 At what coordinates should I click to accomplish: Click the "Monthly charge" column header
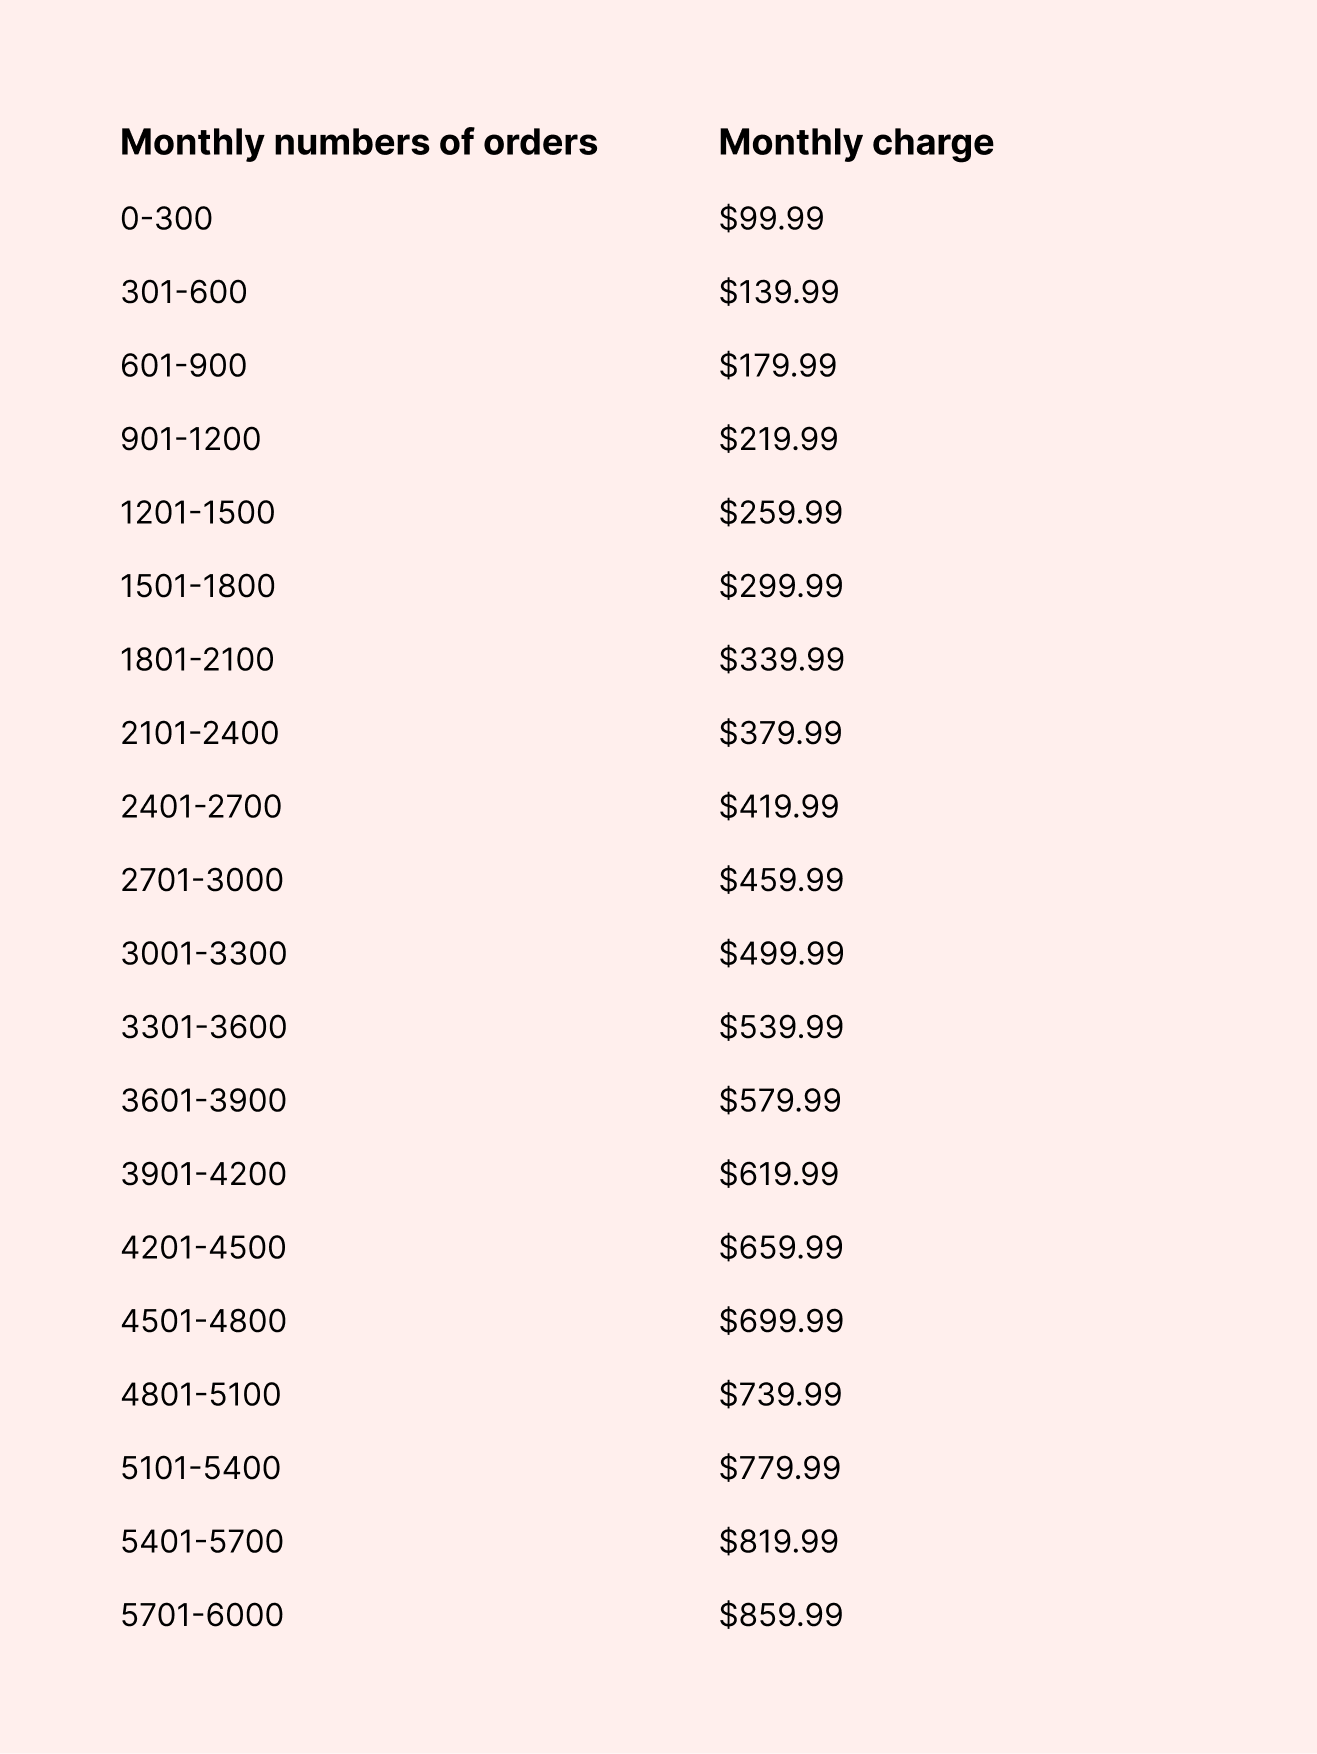coord(855,142)
